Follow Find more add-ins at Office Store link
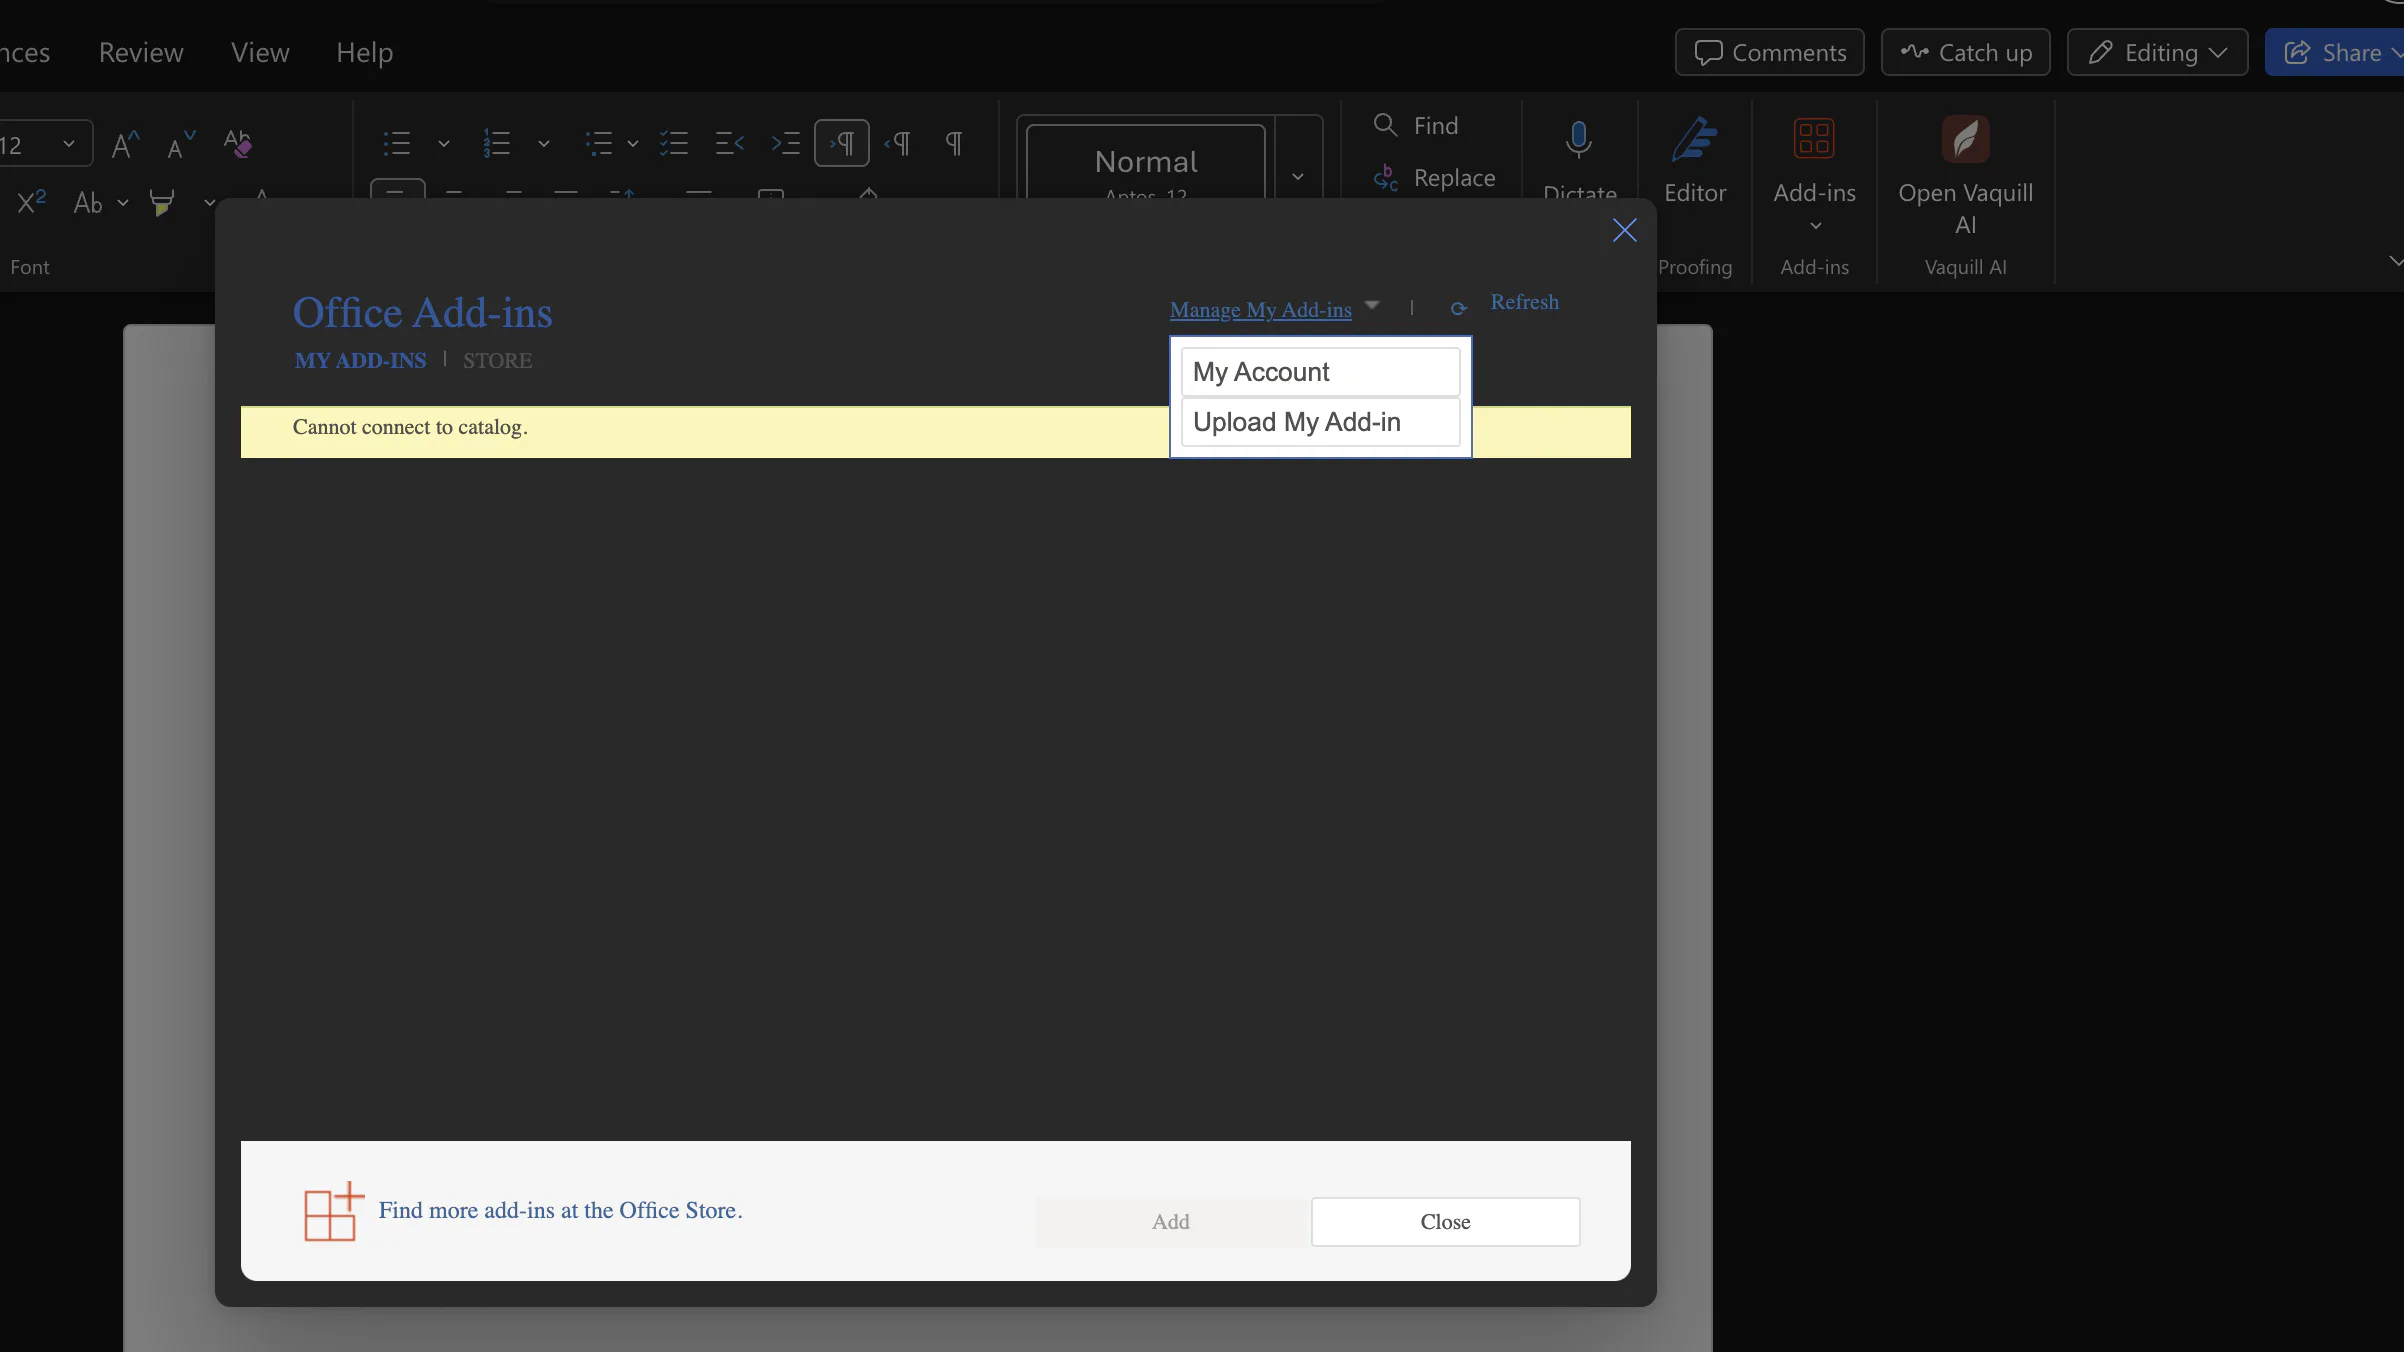The width and height of the screenshot is (2404, 1352). tap(560, 1210)
